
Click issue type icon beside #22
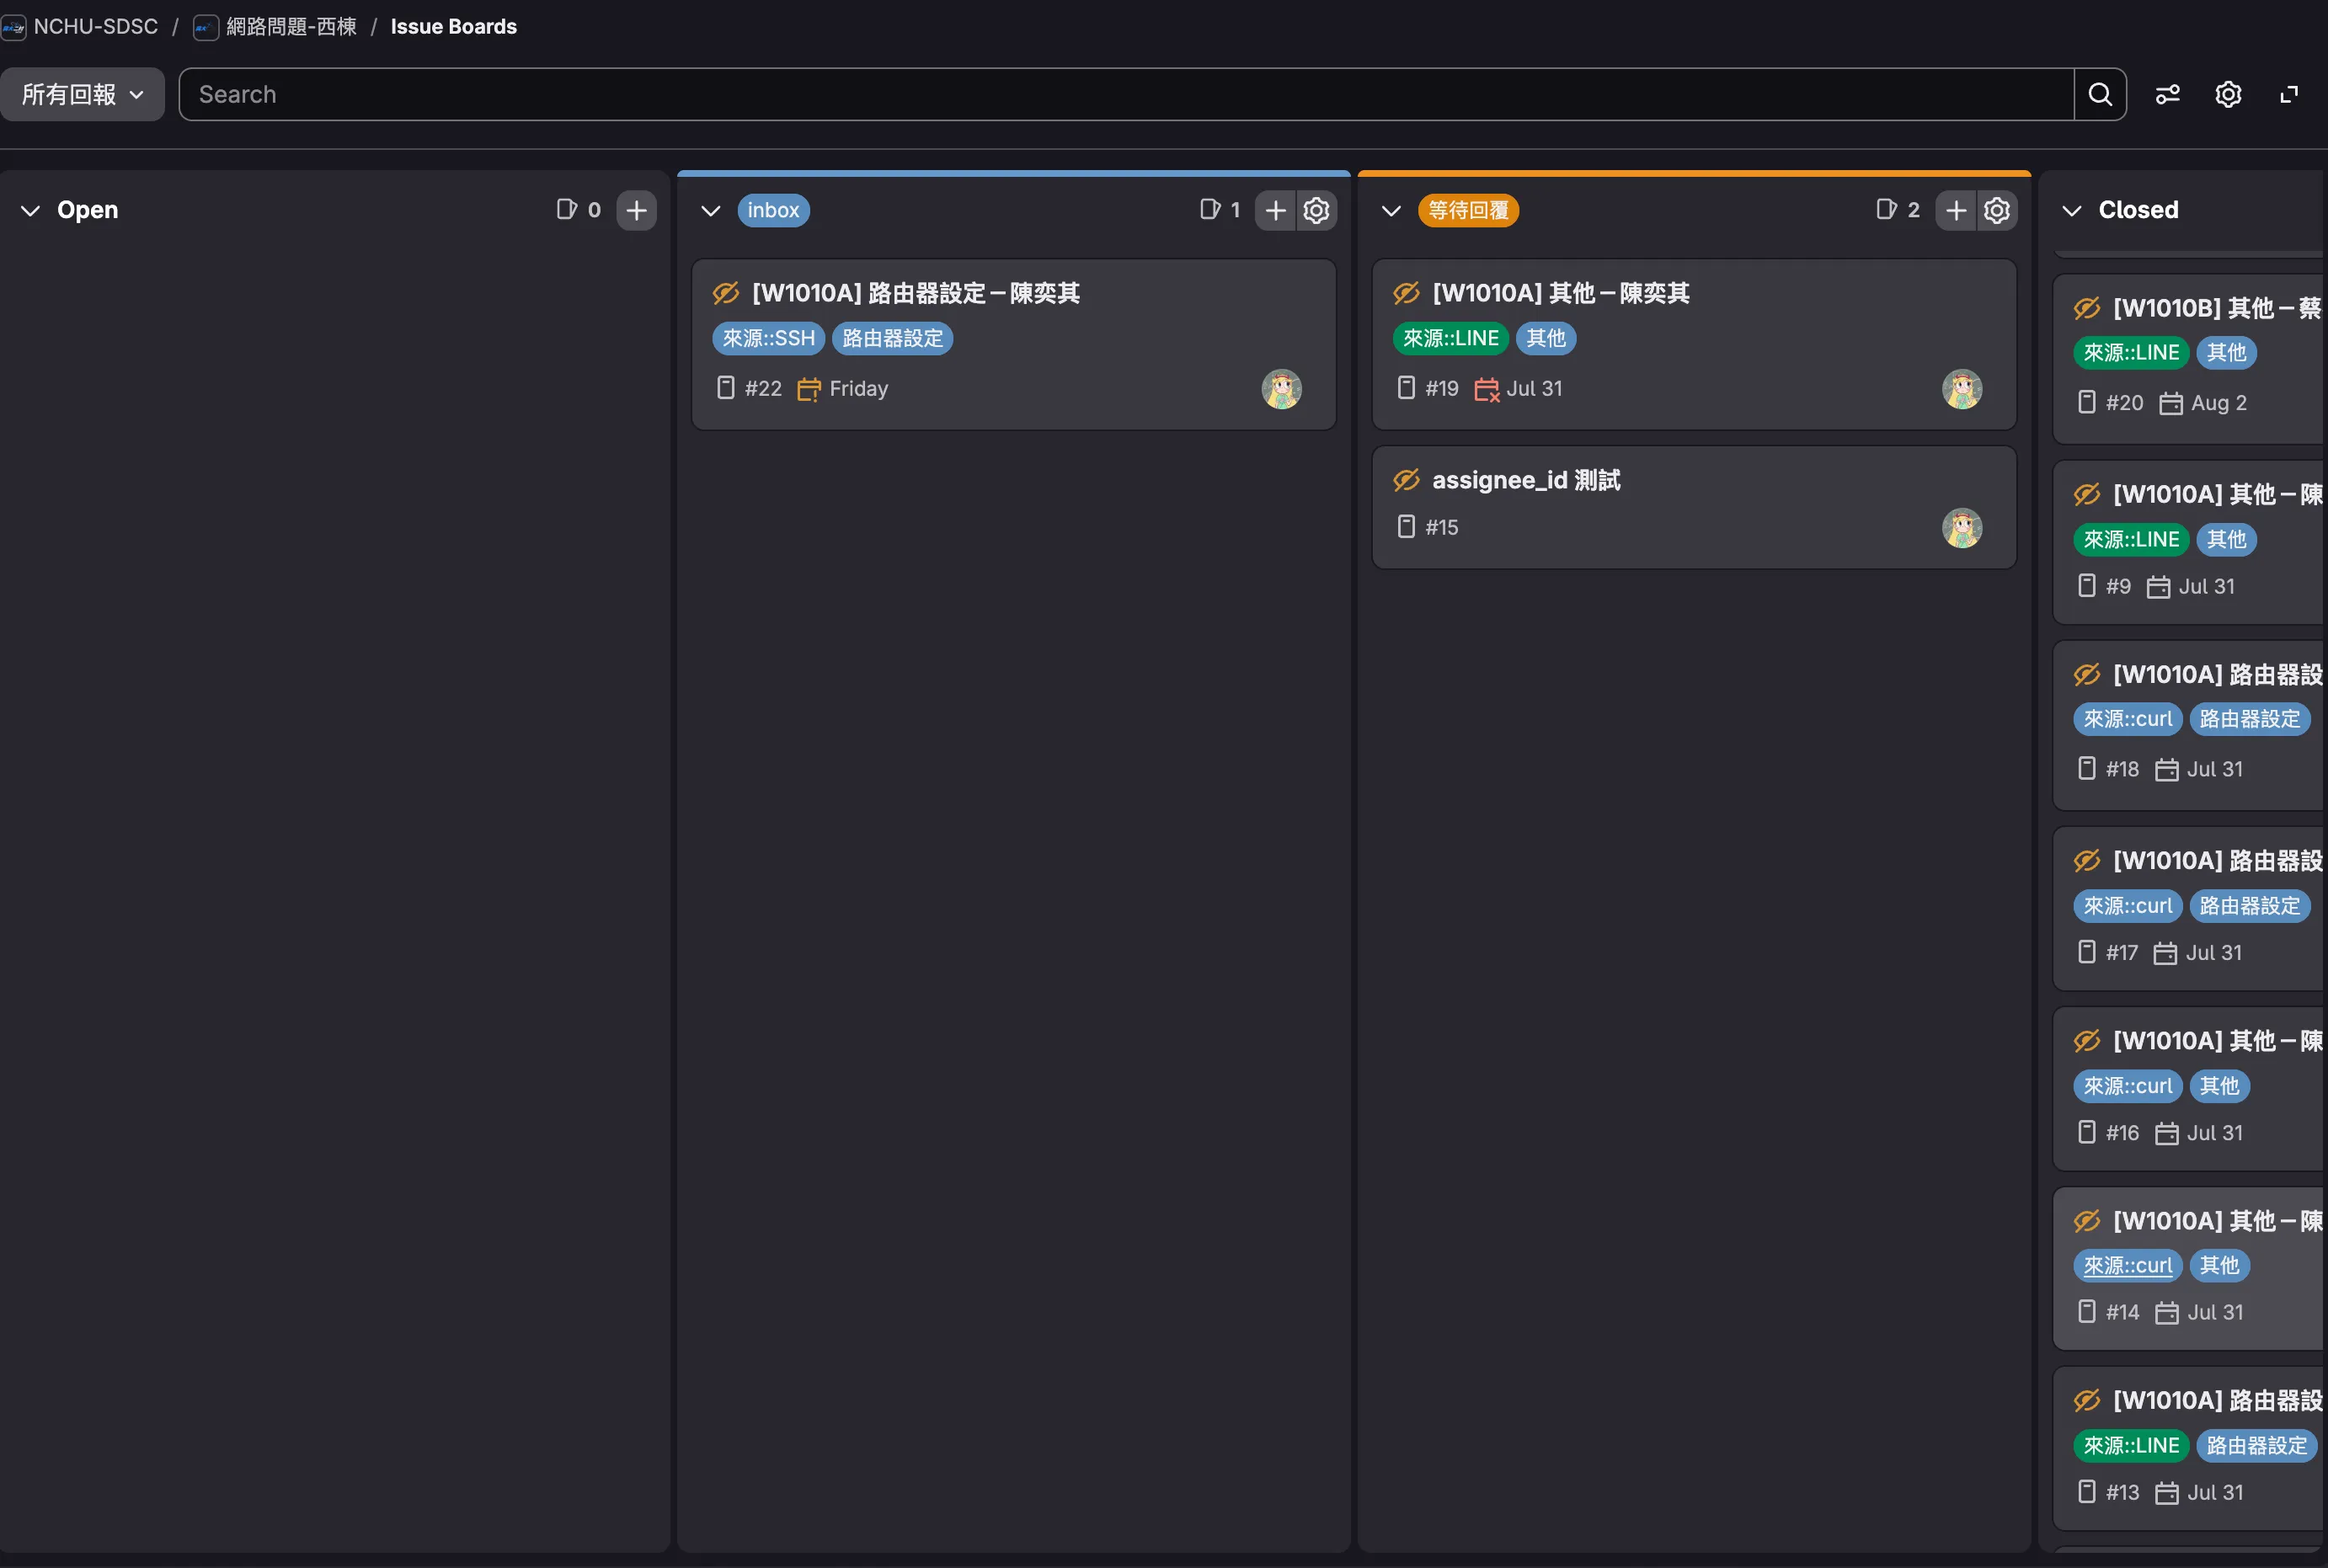pos(726,388)
